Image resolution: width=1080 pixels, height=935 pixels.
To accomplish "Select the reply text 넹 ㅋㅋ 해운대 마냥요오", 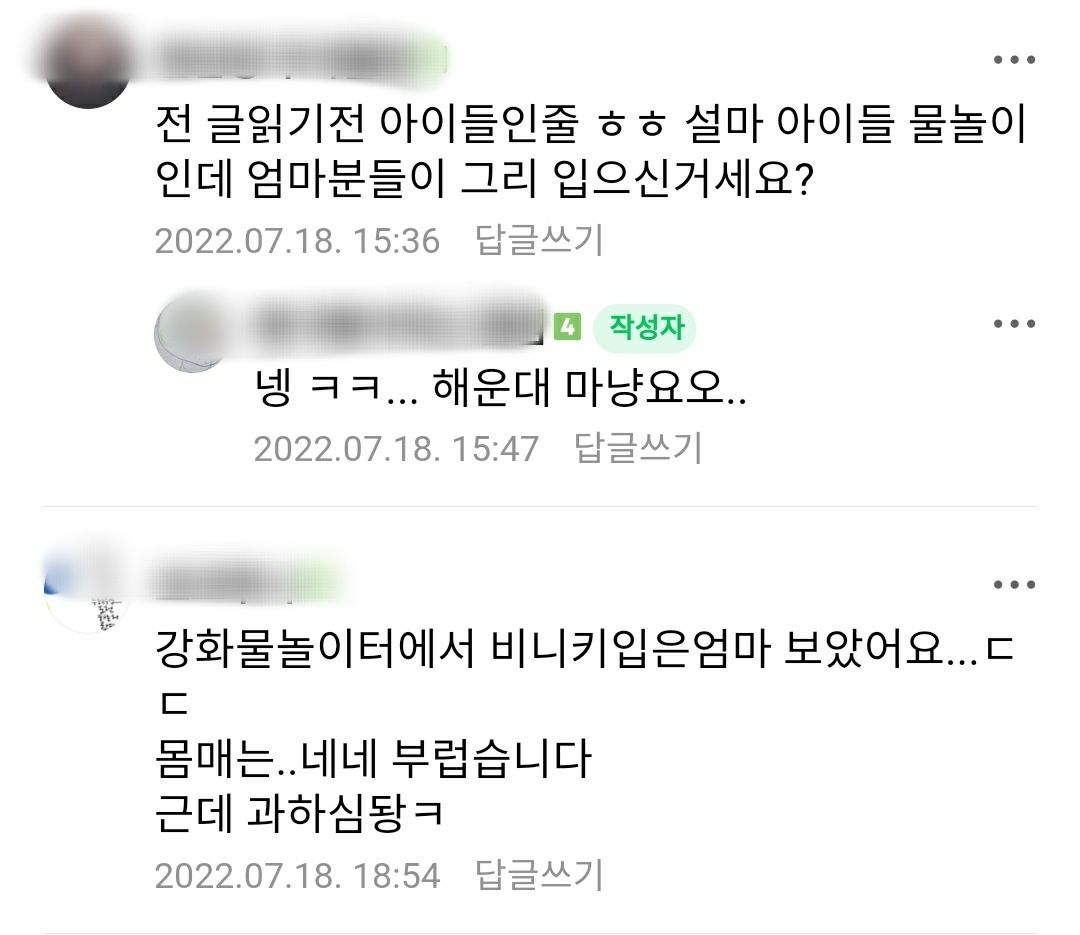I will (501, 389).
